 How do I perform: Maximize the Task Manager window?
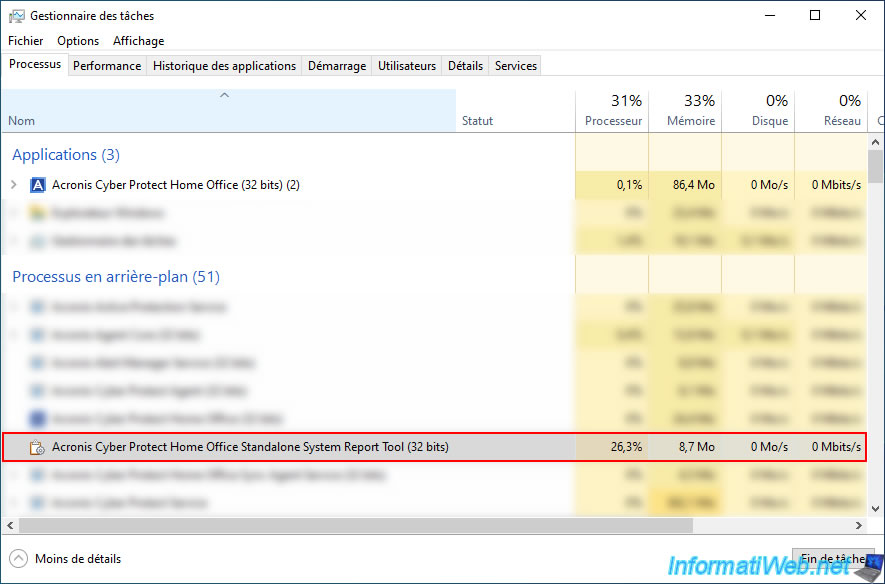click(815, 15)
